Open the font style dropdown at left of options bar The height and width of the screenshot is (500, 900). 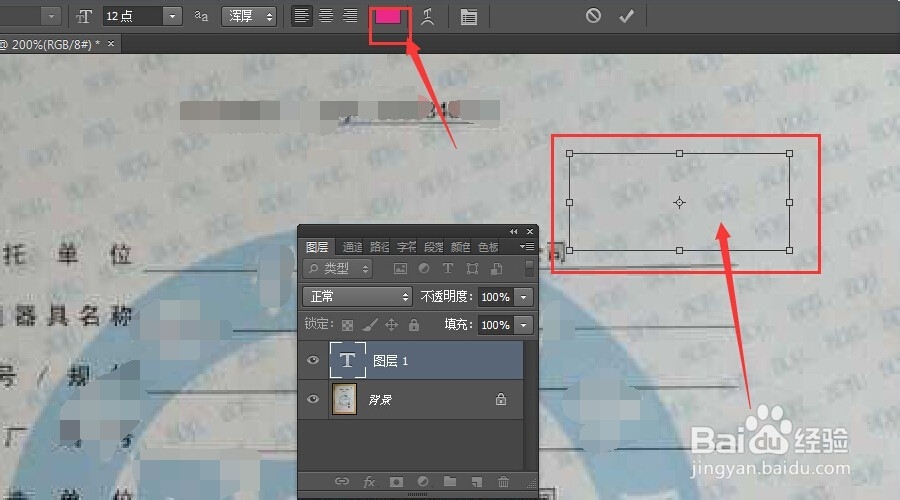[51, 16]
